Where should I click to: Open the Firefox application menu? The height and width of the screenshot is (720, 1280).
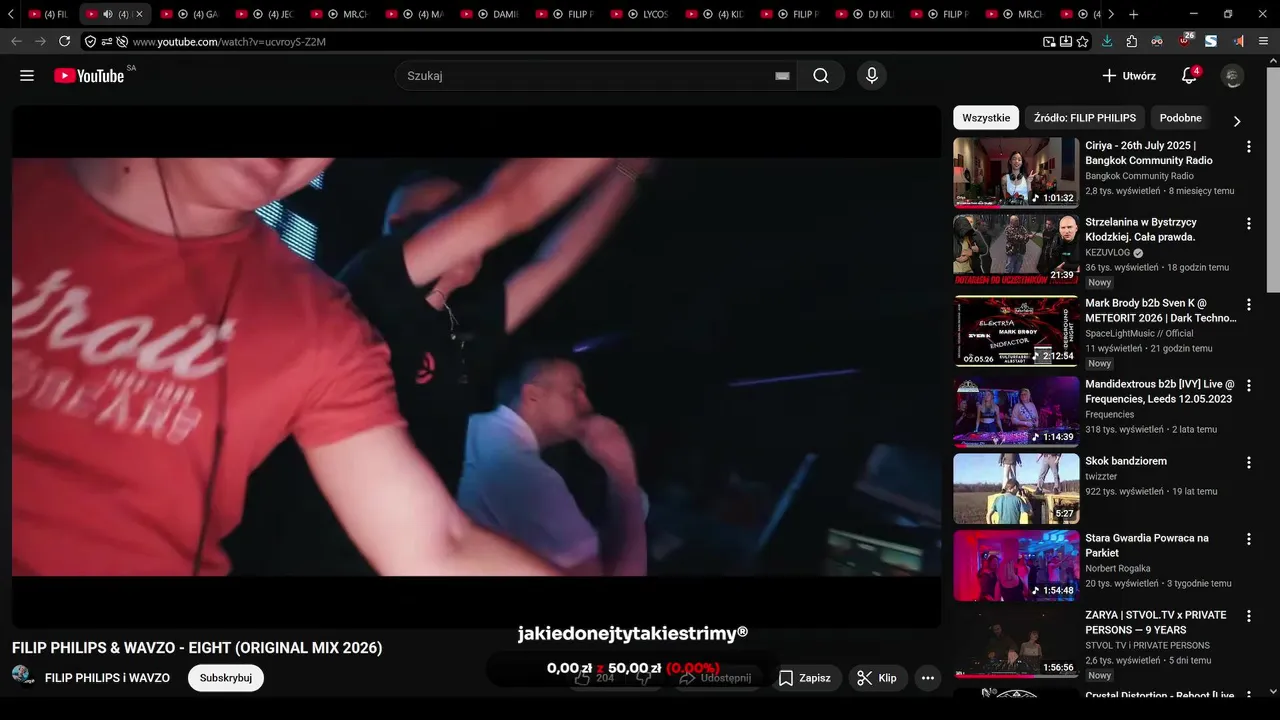(1264, 41)
